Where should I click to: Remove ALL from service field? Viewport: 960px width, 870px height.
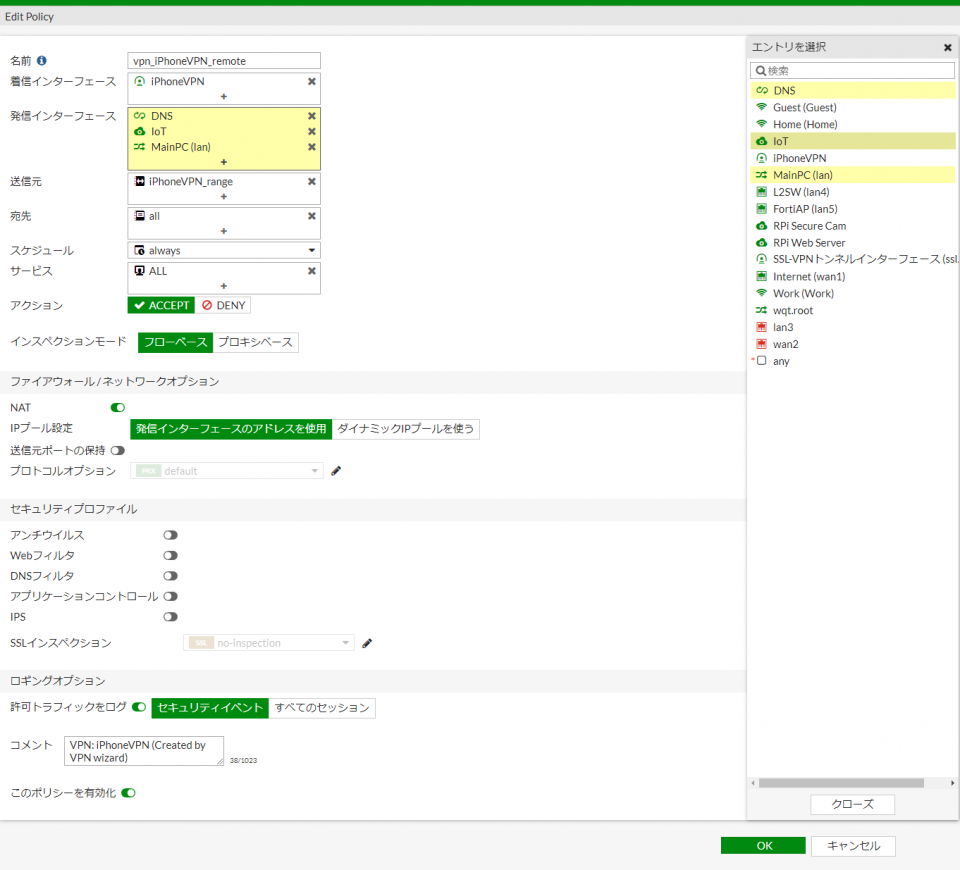312,271
